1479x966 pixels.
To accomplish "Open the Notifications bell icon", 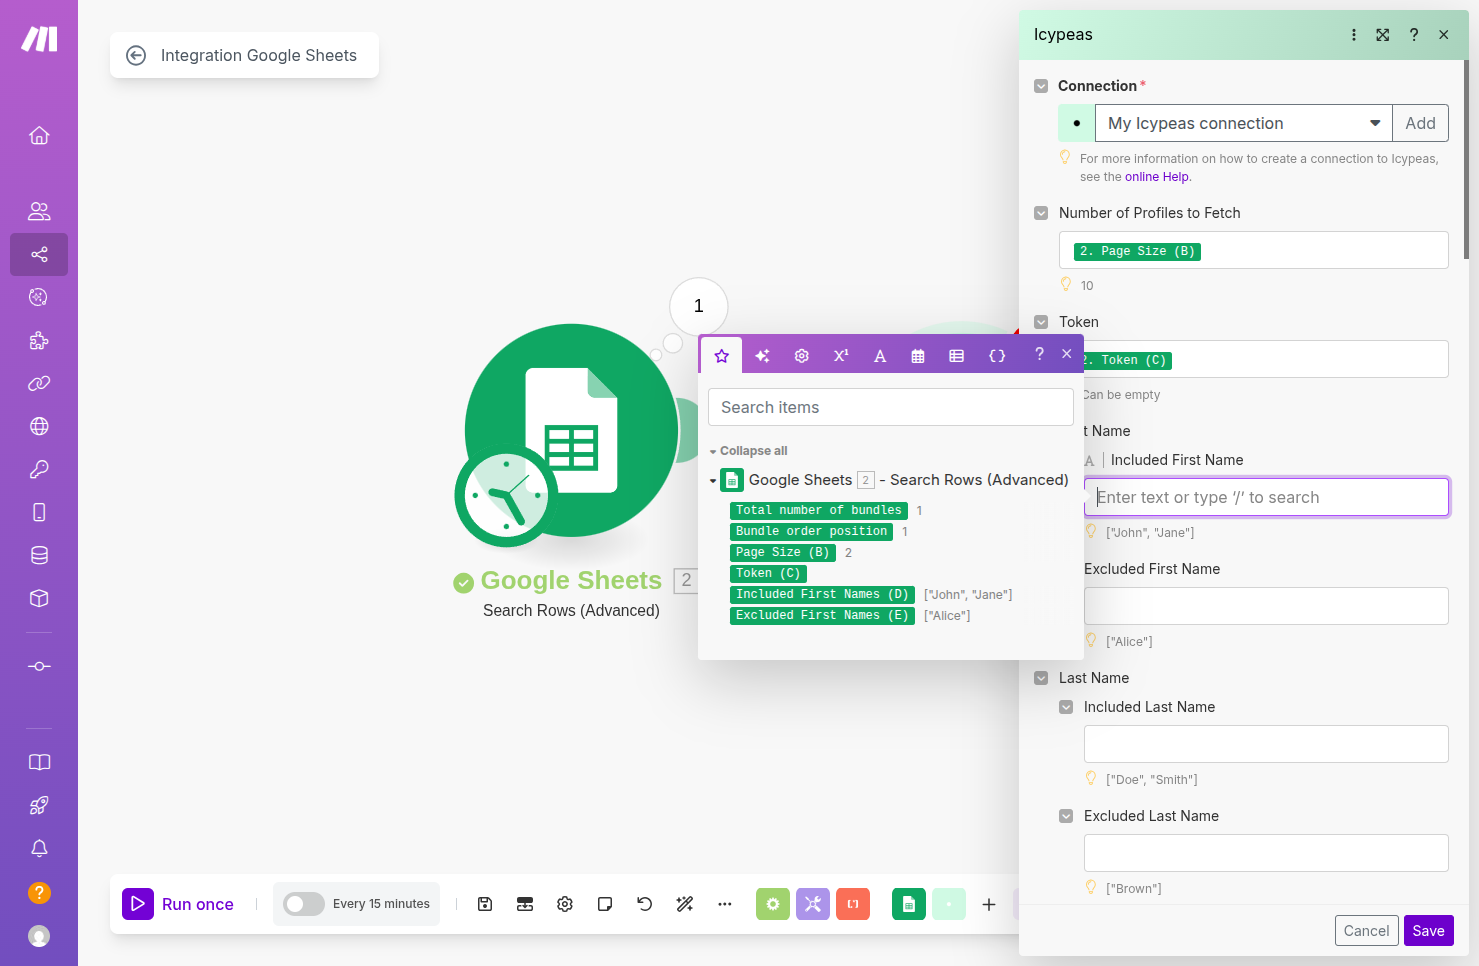I will pyautogui.click(x=39, y=848).
